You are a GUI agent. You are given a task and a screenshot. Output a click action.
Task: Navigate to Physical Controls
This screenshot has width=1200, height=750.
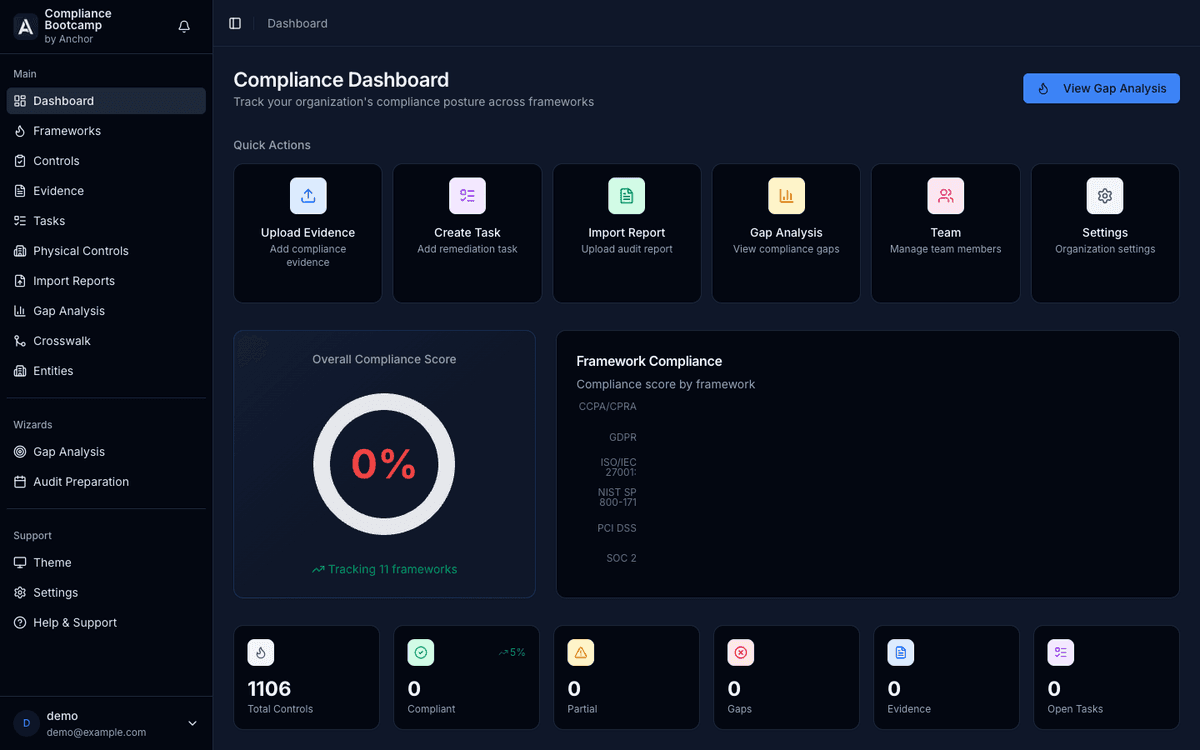coord(106,251)
